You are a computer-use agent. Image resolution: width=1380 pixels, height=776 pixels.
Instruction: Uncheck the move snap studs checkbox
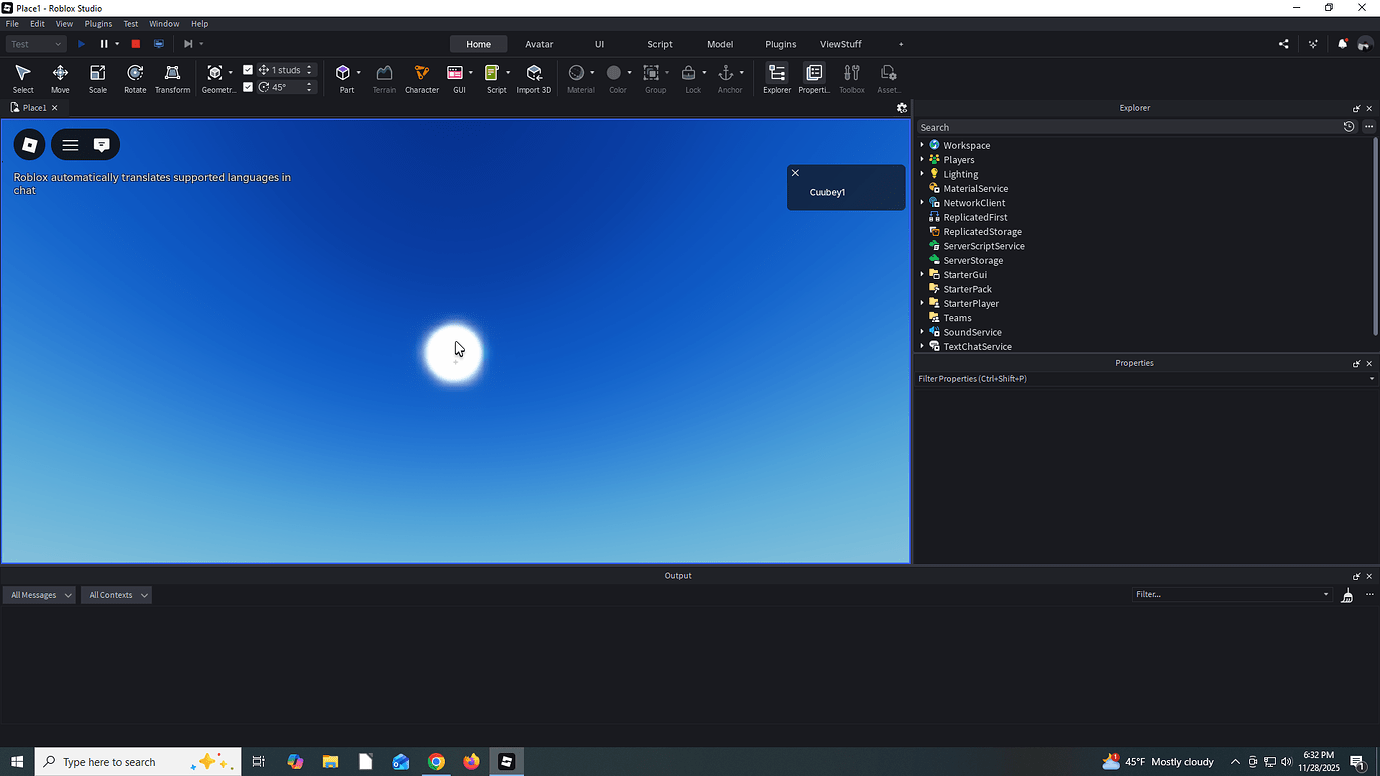coord(248,70)
